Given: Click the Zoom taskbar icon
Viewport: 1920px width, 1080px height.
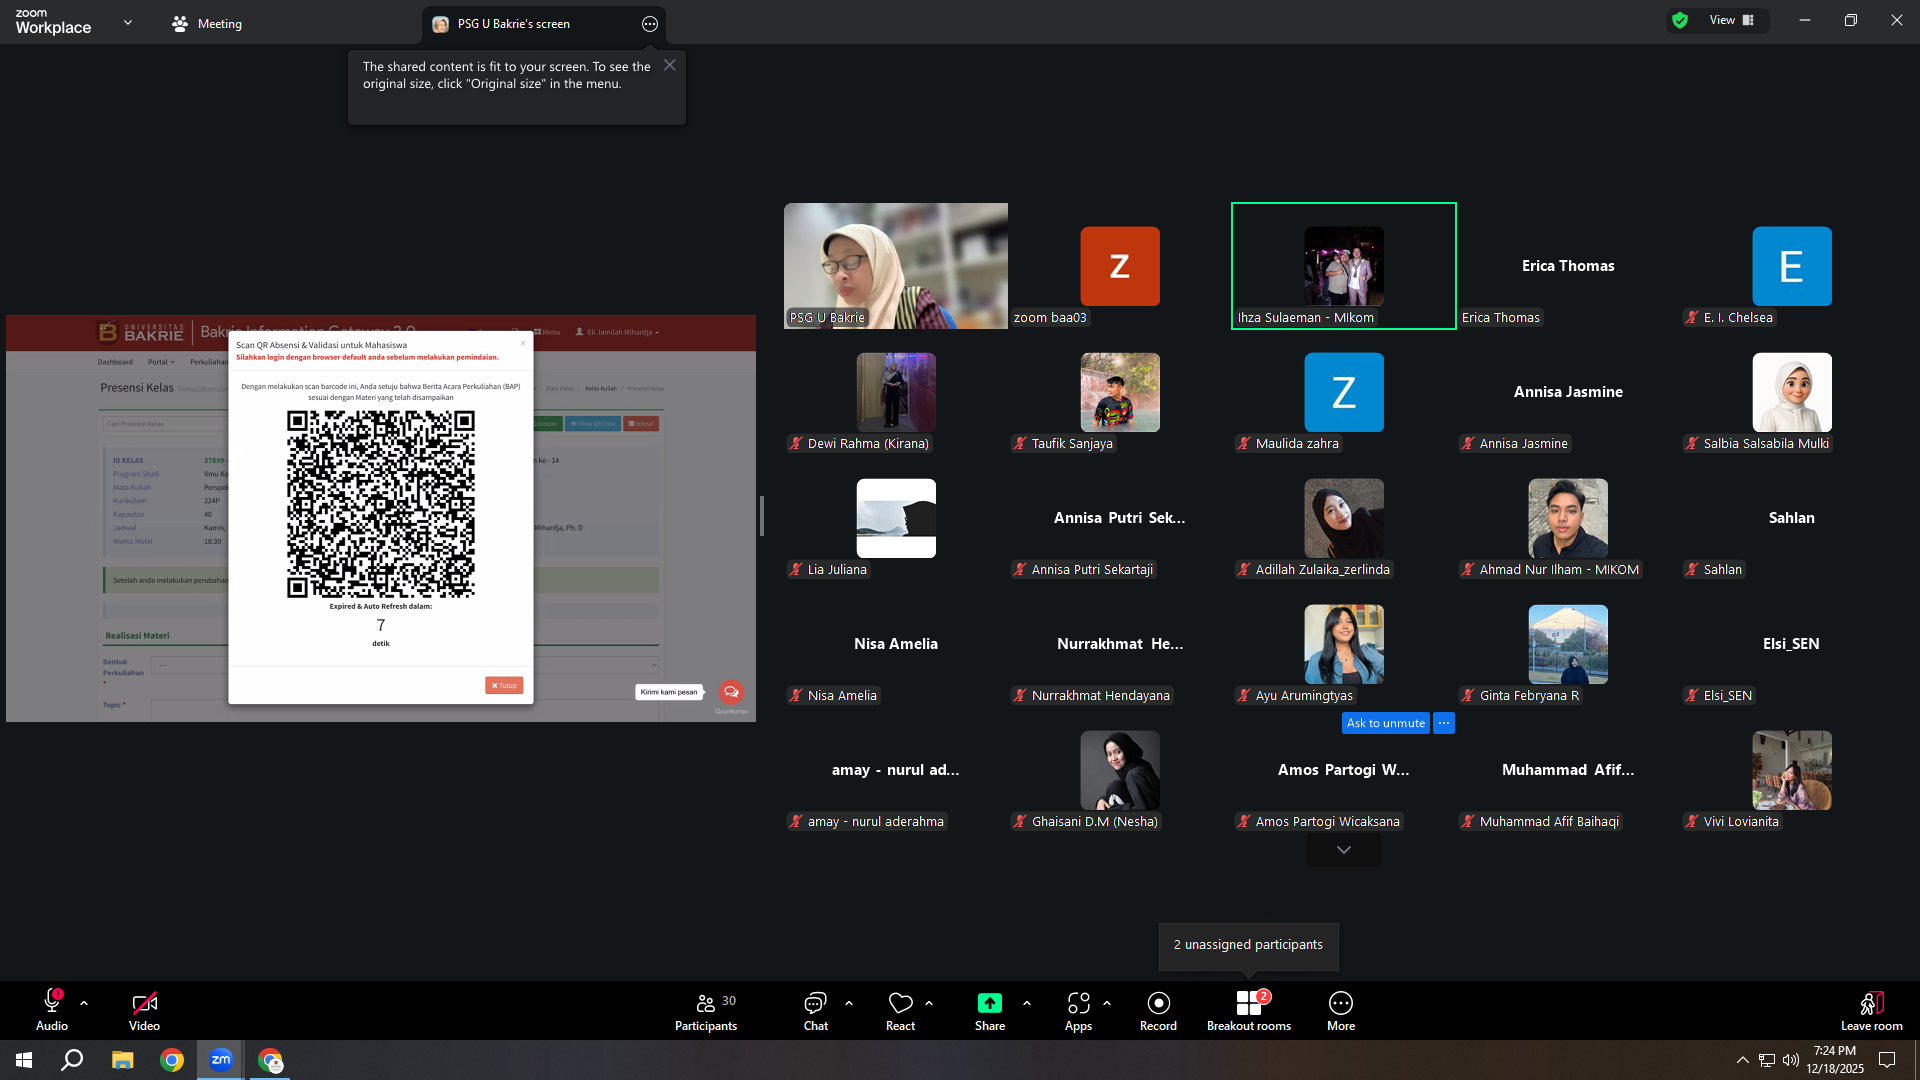Looking at the screenshot, I should tap(221, 1060).
